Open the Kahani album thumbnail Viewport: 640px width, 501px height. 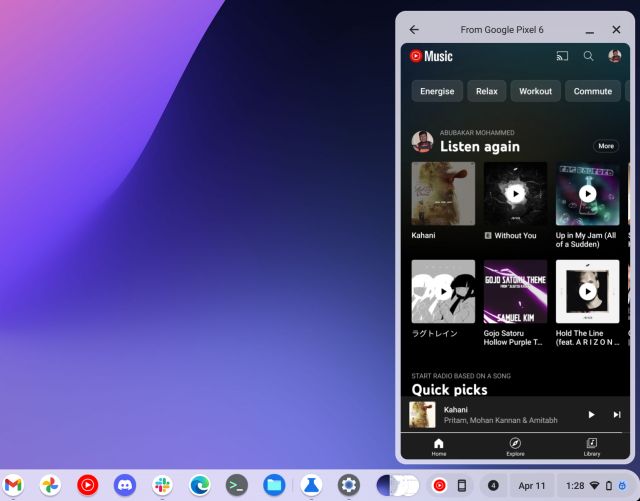click(443, 194)
